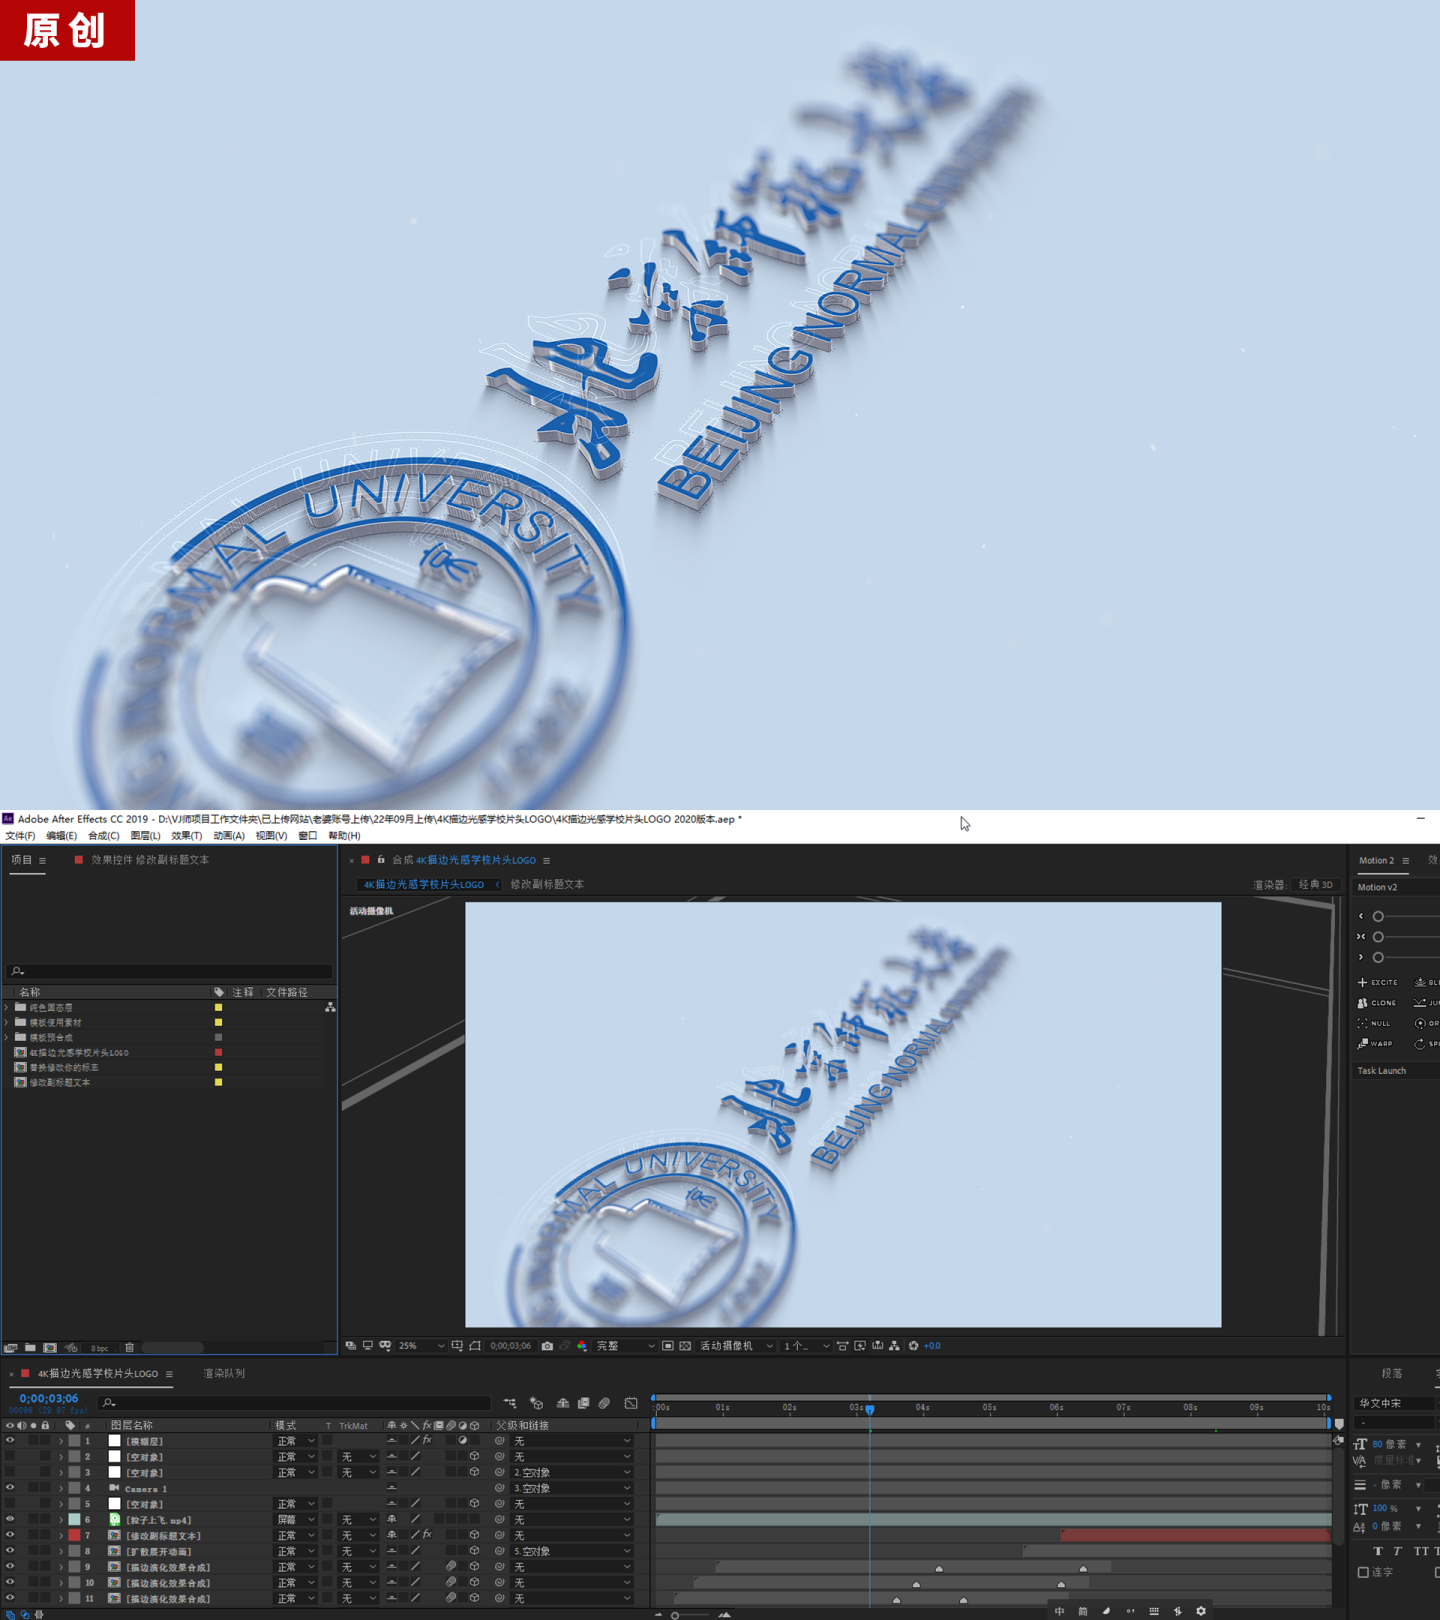Expand layer 4 Camera 1 properties
The width and height of the screenshot is (1440, 1620).
coord(61,1488)
